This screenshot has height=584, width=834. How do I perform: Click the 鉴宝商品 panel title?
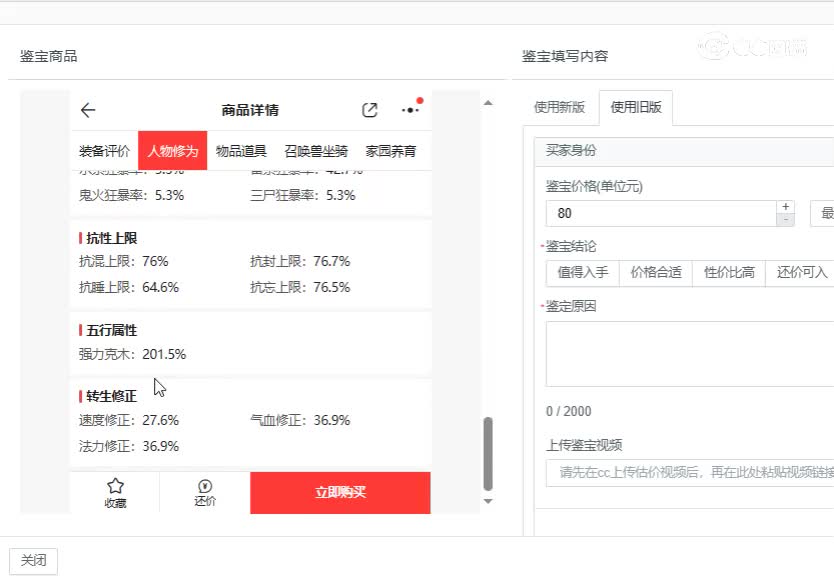[x=48, y=56]
